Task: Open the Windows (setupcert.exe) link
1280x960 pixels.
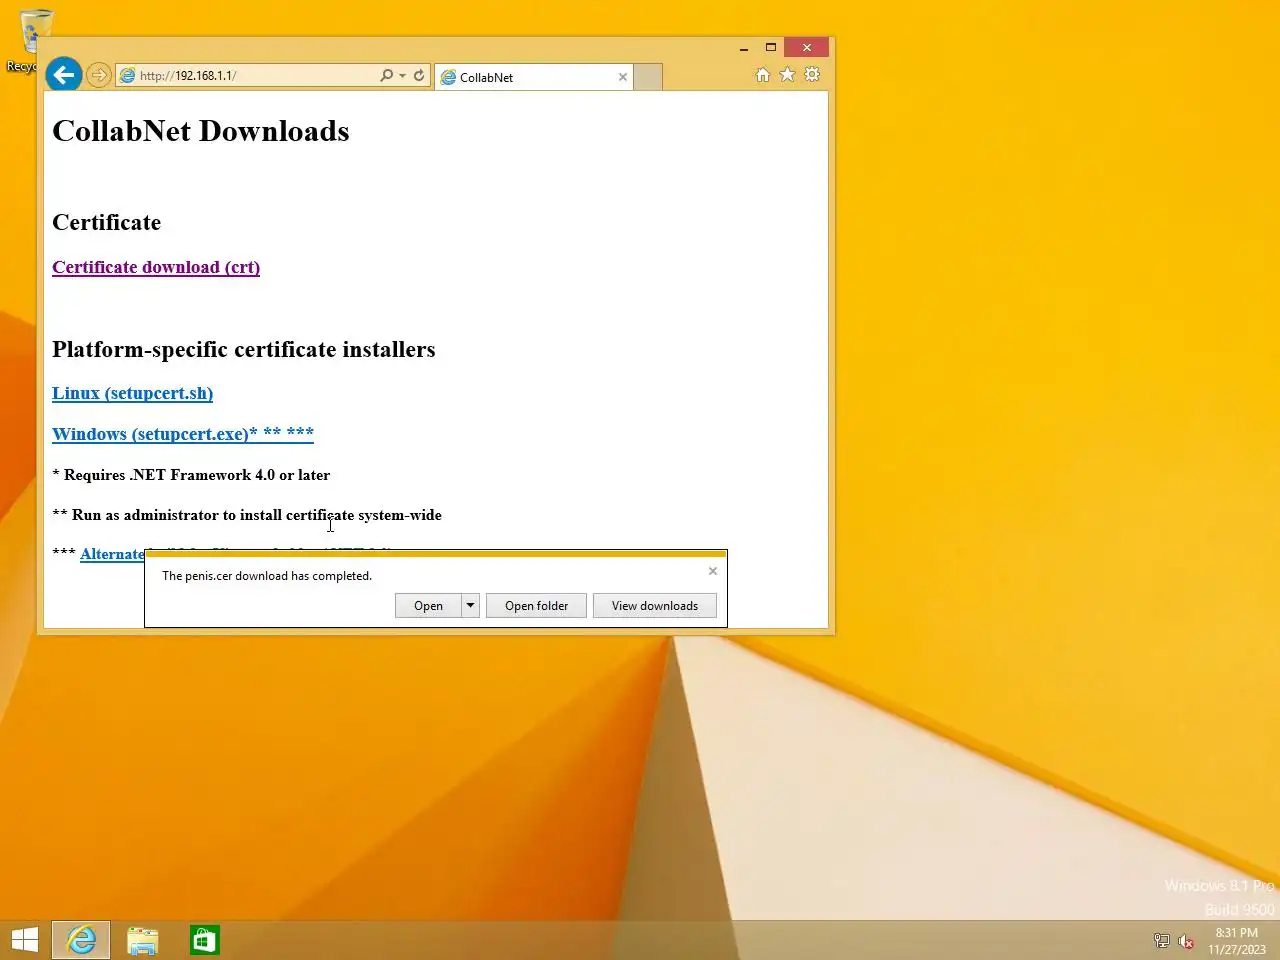Action: [x=183, y=434]
